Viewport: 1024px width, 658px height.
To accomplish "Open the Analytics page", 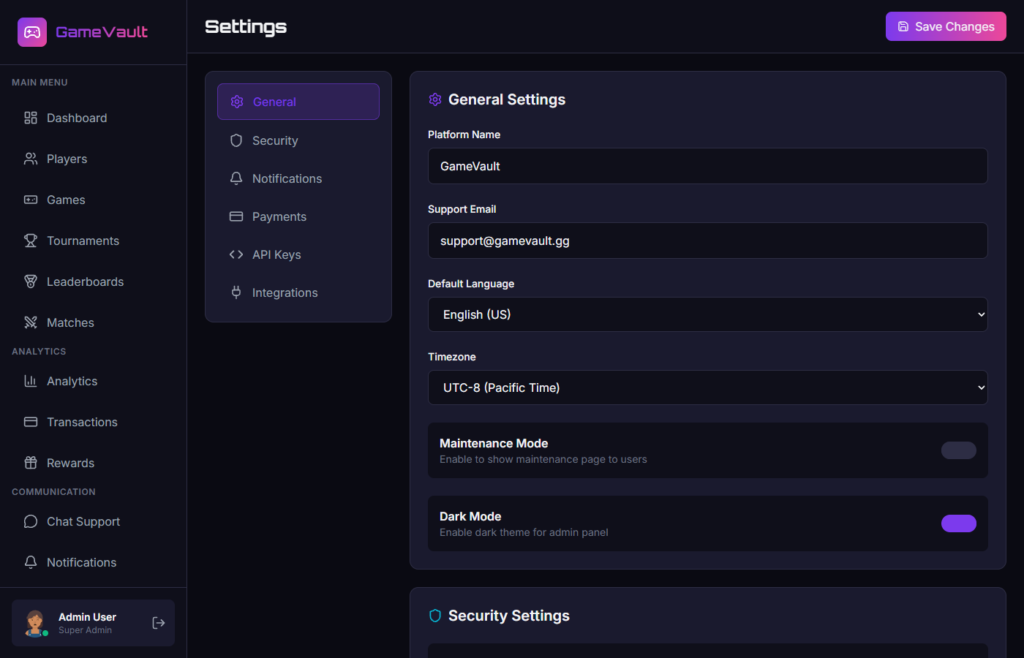I will [93, 381].
